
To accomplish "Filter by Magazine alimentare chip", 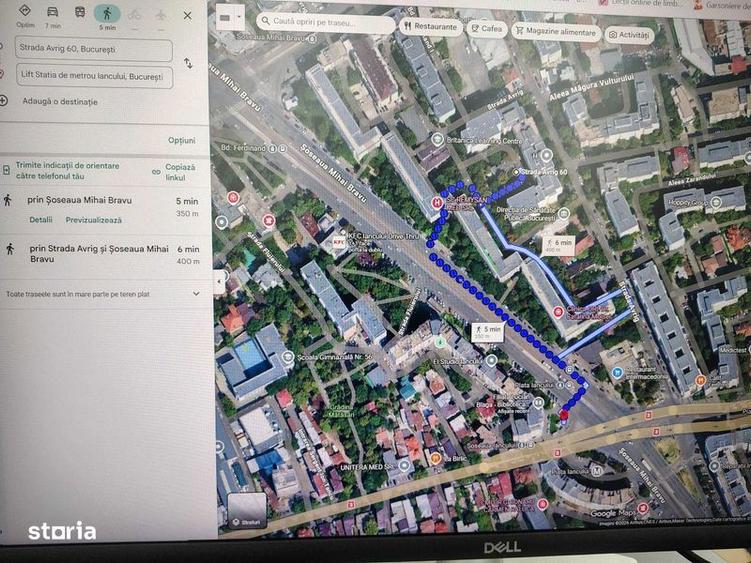I will point(556,32).
